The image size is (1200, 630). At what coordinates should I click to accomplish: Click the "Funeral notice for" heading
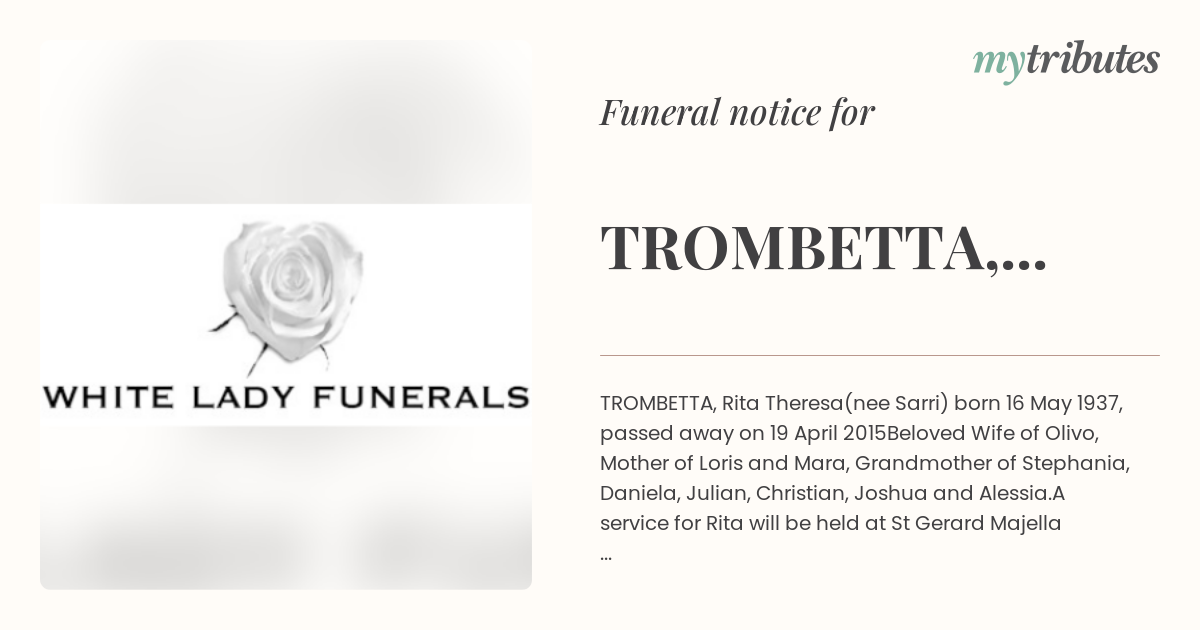pos(737,113)
